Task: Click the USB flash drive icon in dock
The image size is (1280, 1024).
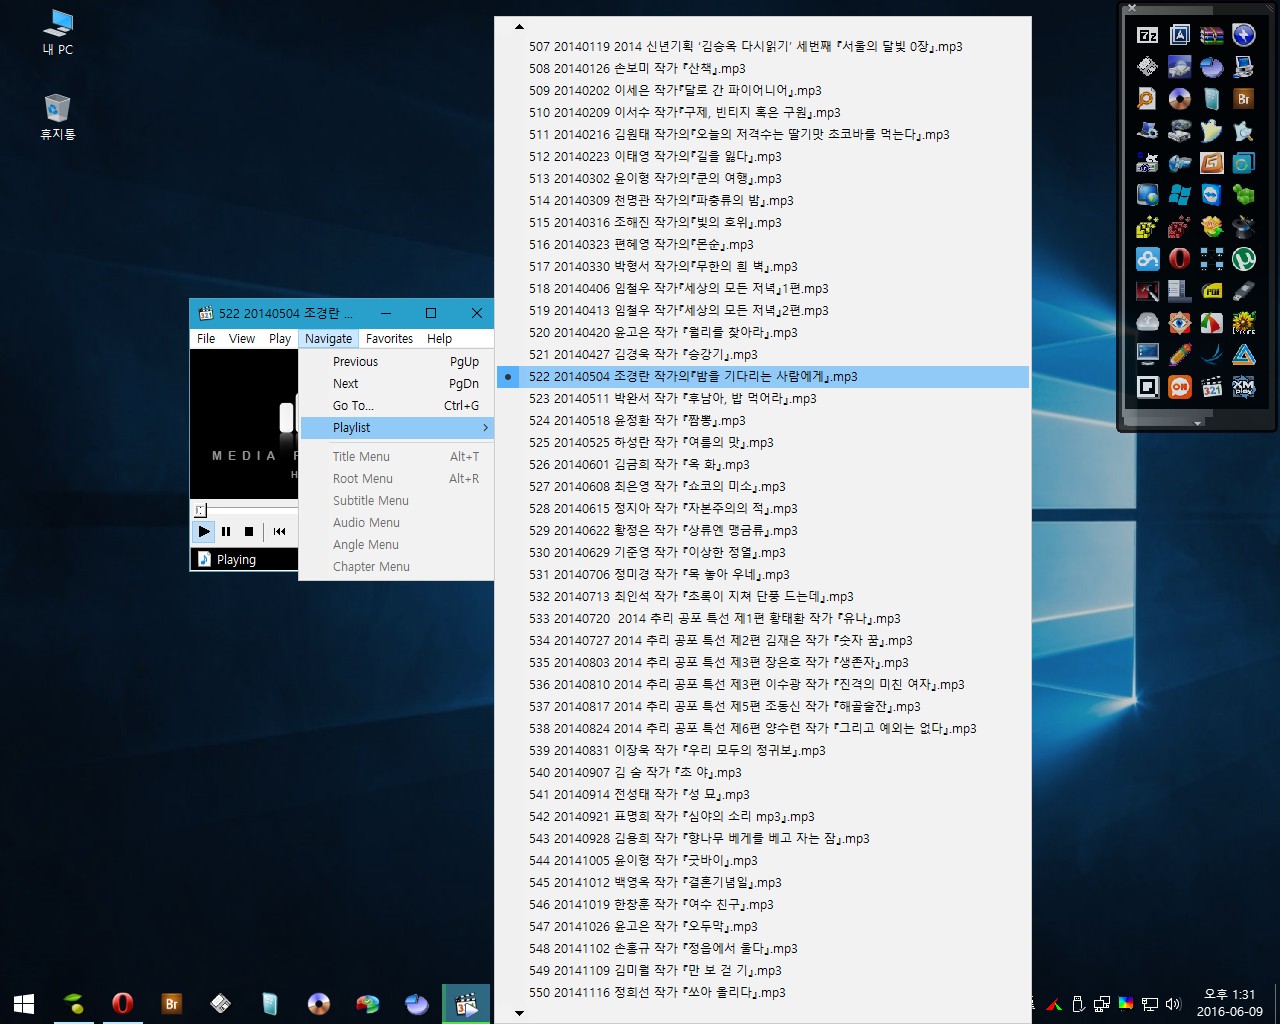Action: click(x=1244, y=291)
